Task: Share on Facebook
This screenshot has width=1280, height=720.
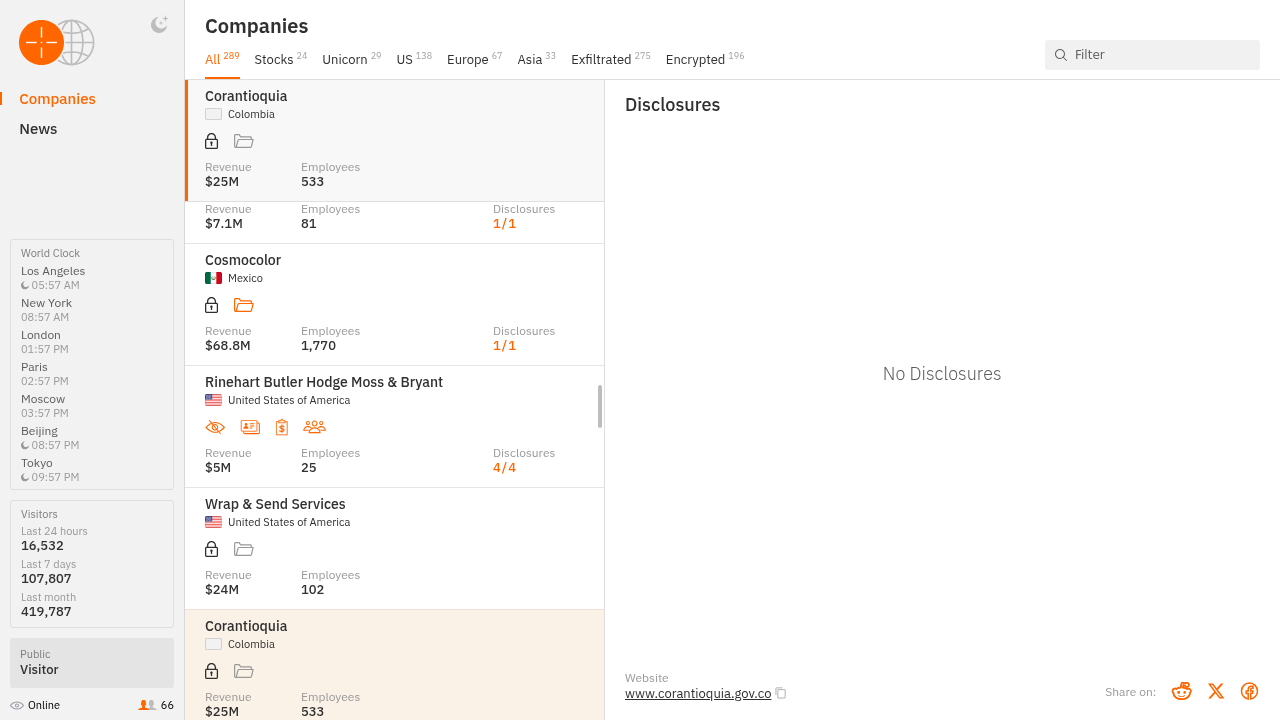Action: click(1249, 691)
